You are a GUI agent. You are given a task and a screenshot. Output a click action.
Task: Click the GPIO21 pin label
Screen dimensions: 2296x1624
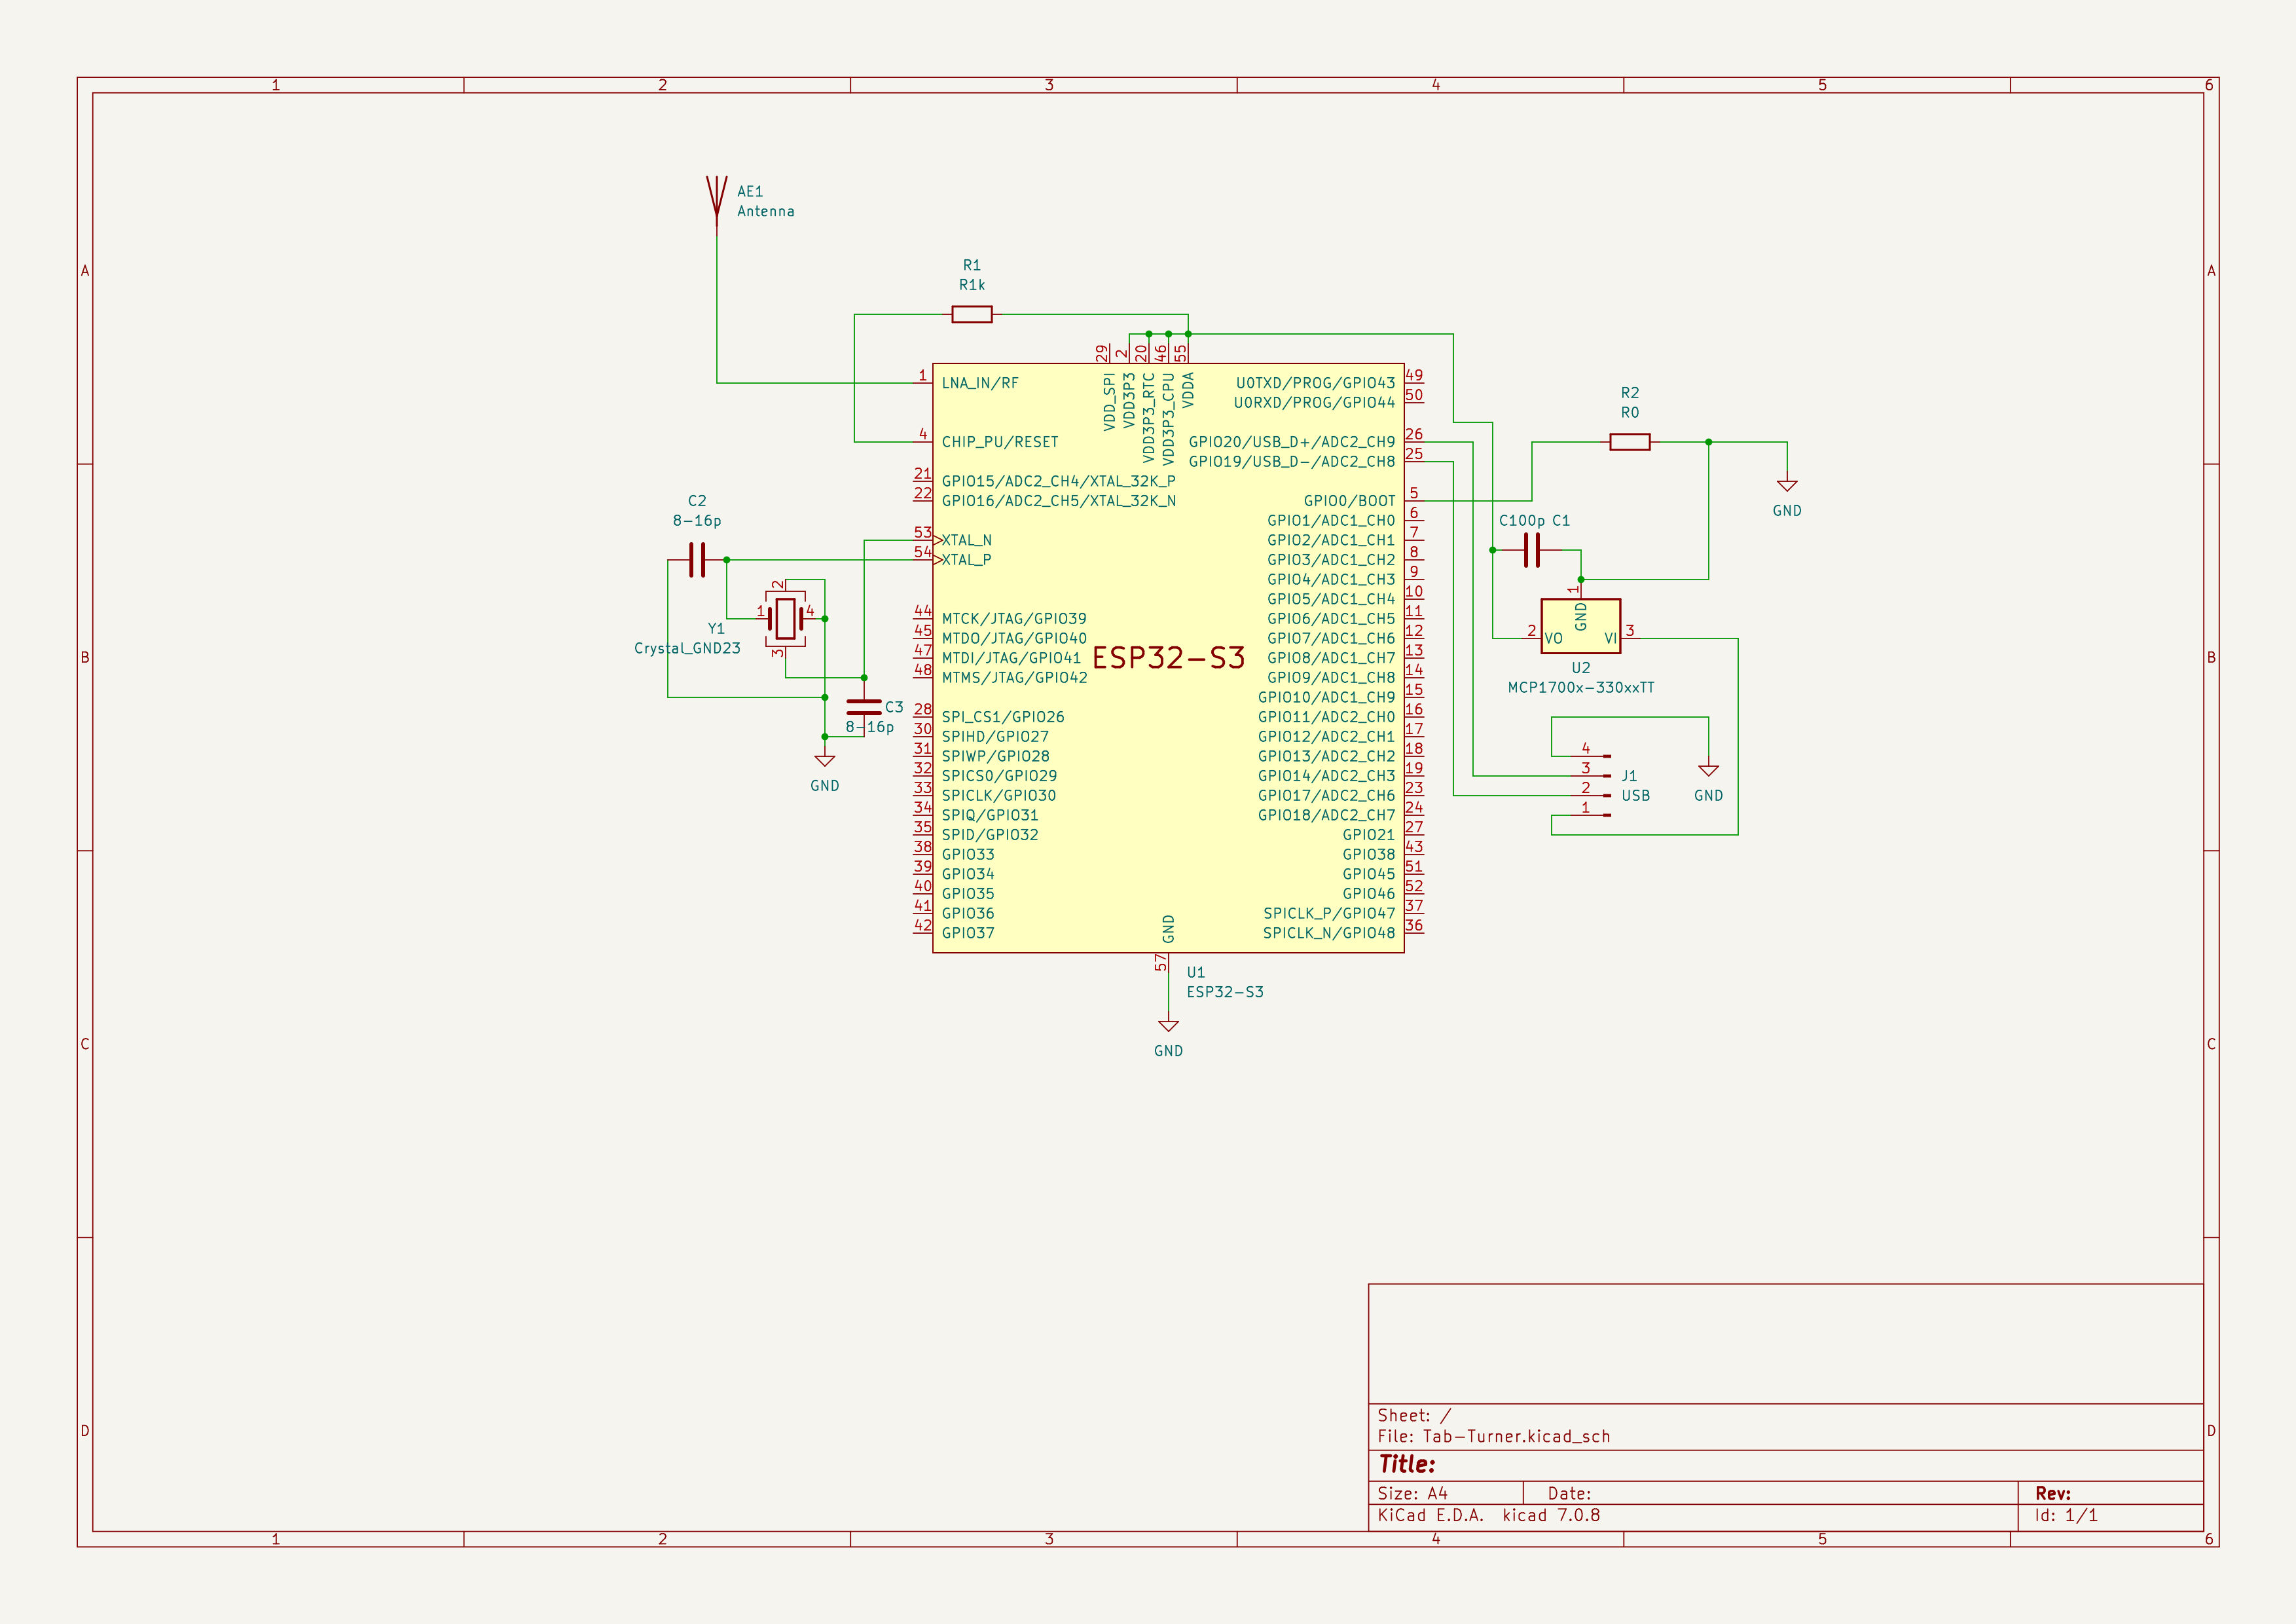[1368, 835]
